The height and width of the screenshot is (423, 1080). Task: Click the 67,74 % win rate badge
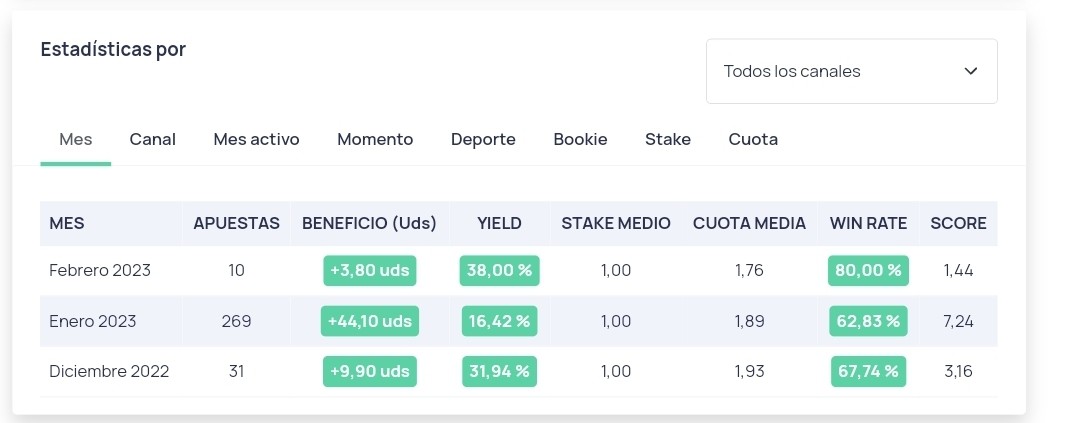(x=868, y=371)
